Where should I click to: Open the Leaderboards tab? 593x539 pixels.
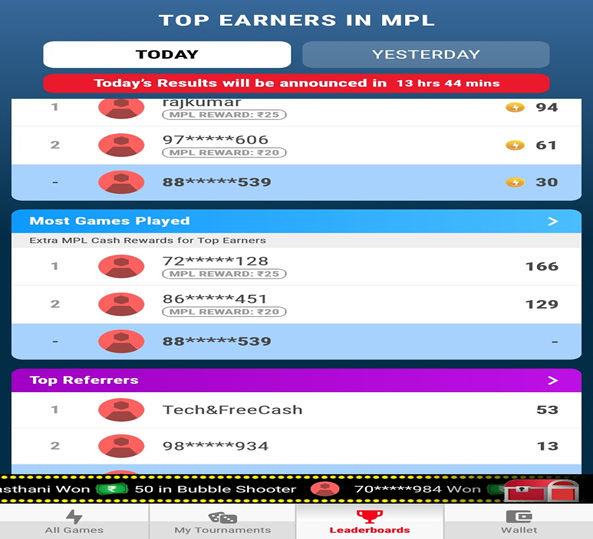pos(369,522)
